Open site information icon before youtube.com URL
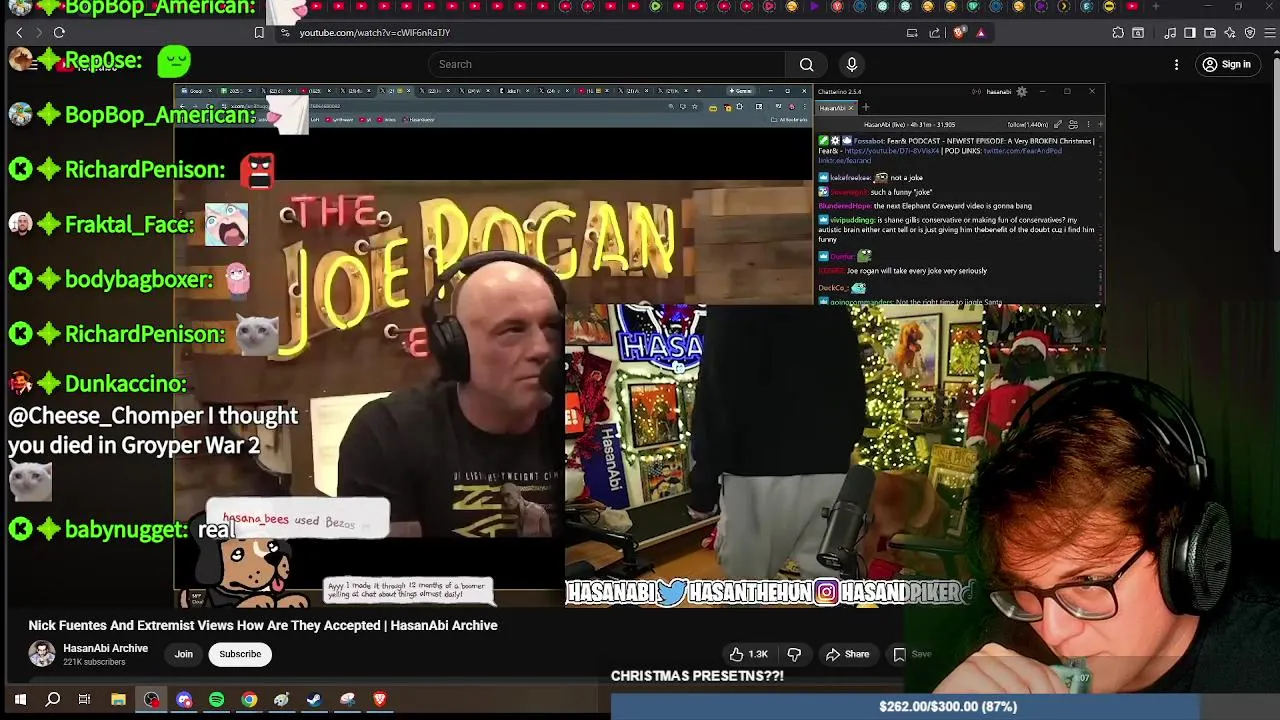The width and height of the screenshot is (1280, 720). [x=285, y=33]
